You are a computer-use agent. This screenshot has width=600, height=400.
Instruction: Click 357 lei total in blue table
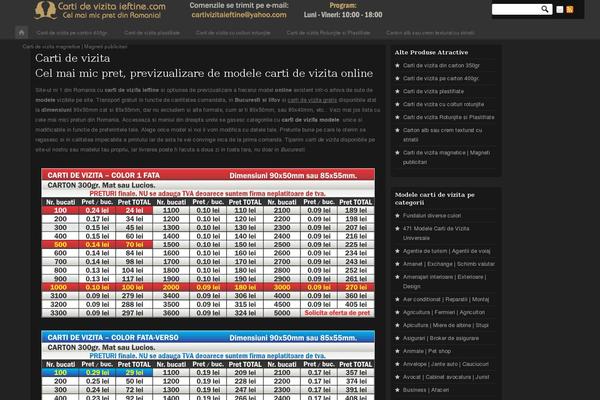[x=356, y=372]
